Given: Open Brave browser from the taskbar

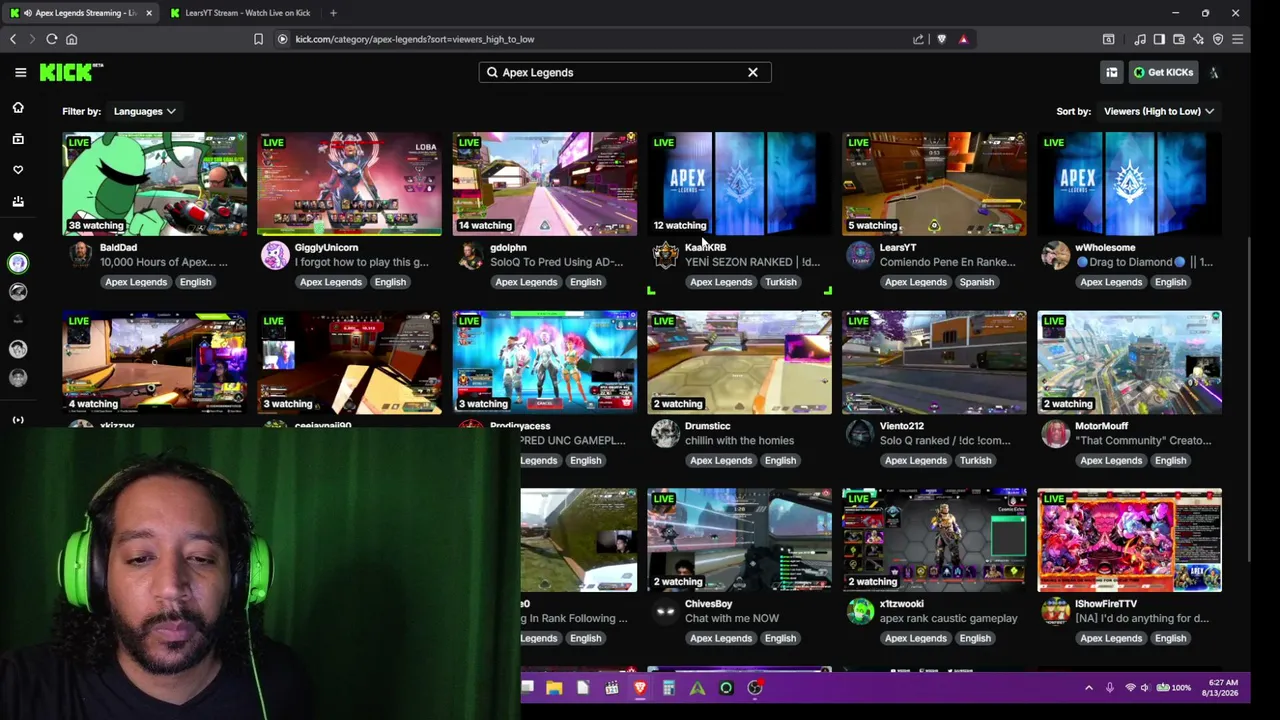Looking at the screenshot, I should pos(640,688).
